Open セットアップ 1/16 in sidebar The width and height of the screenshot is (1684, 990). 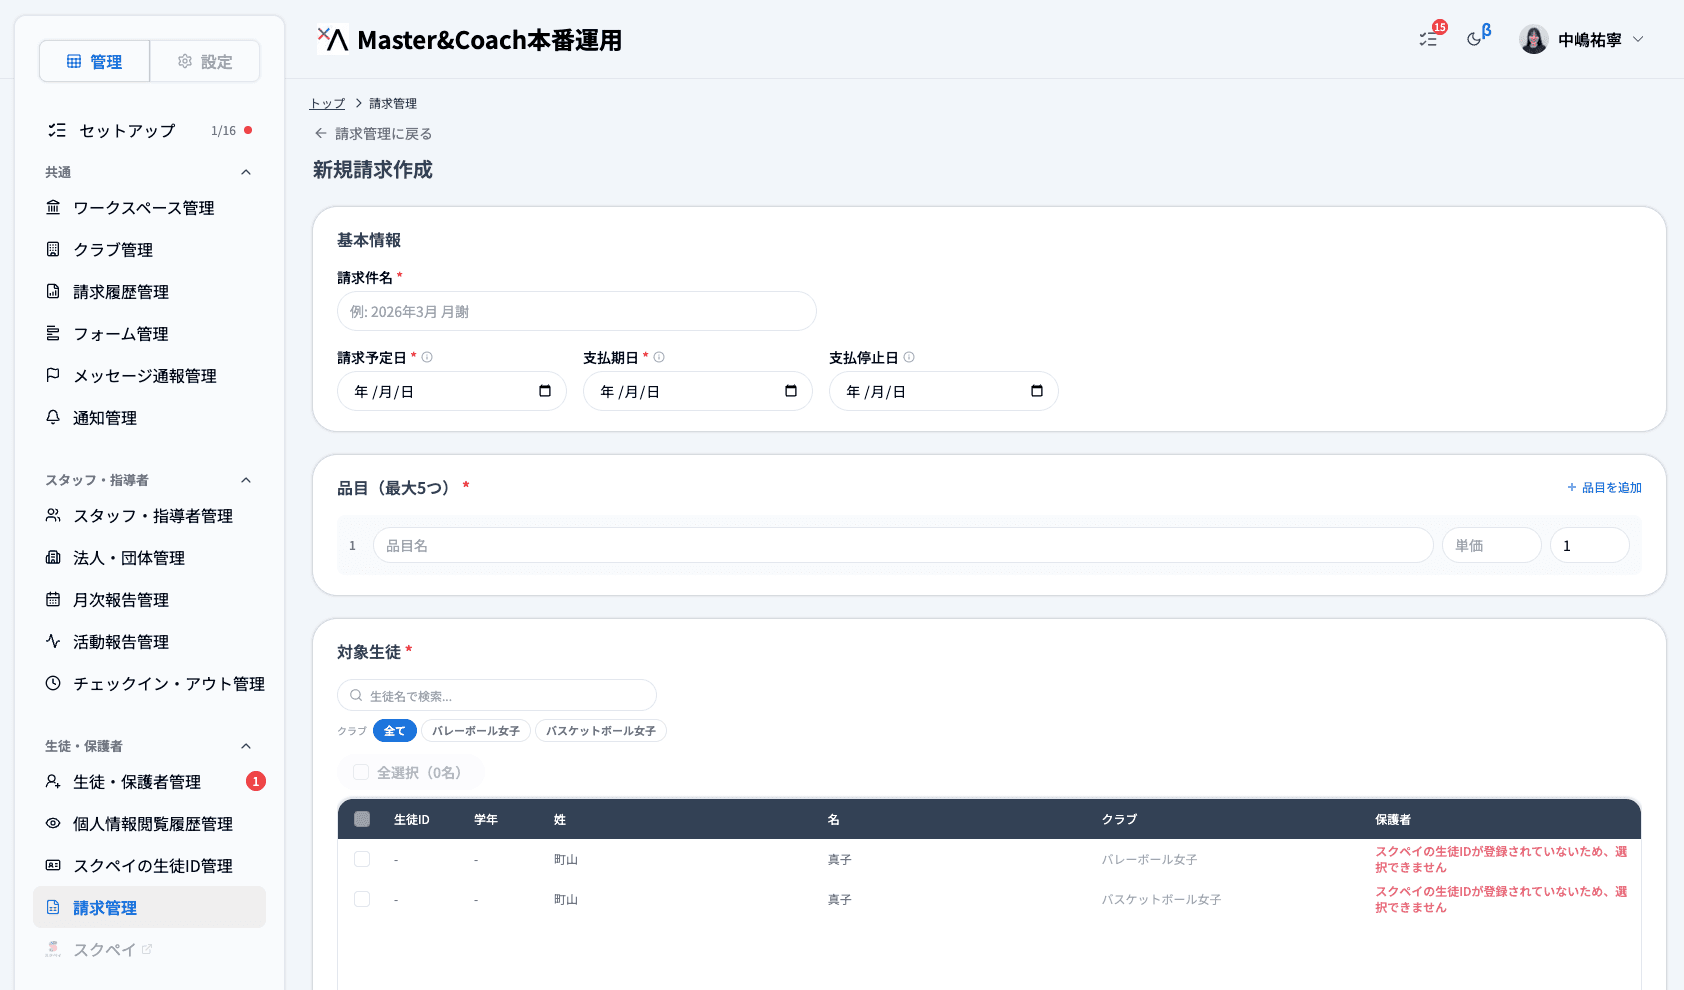click(150, 130)
